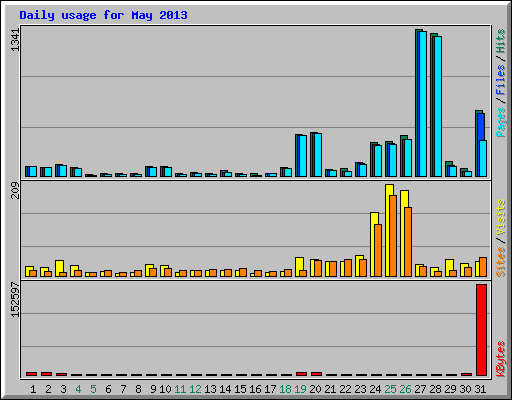The height and width of the screenshot is (400, 512).
Task: Click the yellow visits bar for day 24
Action: click(x=373, y=244)
